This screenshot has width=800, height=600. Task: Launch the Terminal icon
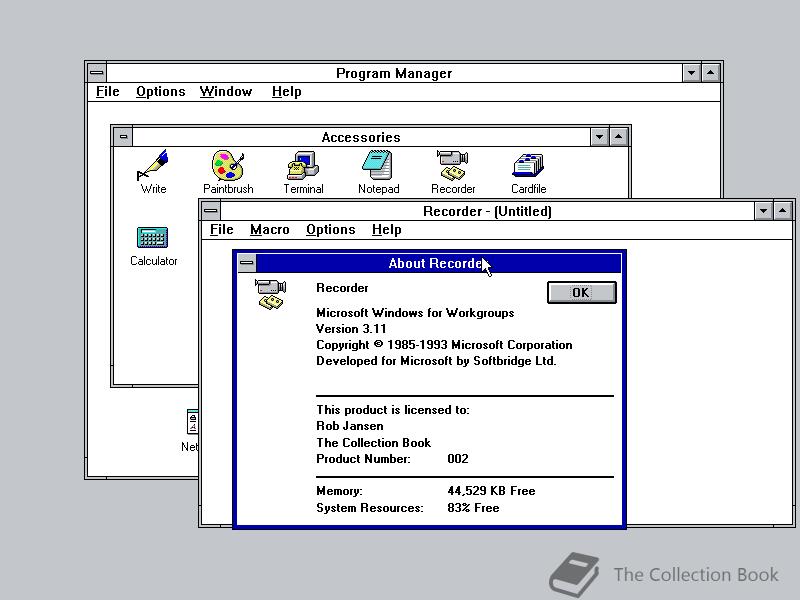[303, 166]
